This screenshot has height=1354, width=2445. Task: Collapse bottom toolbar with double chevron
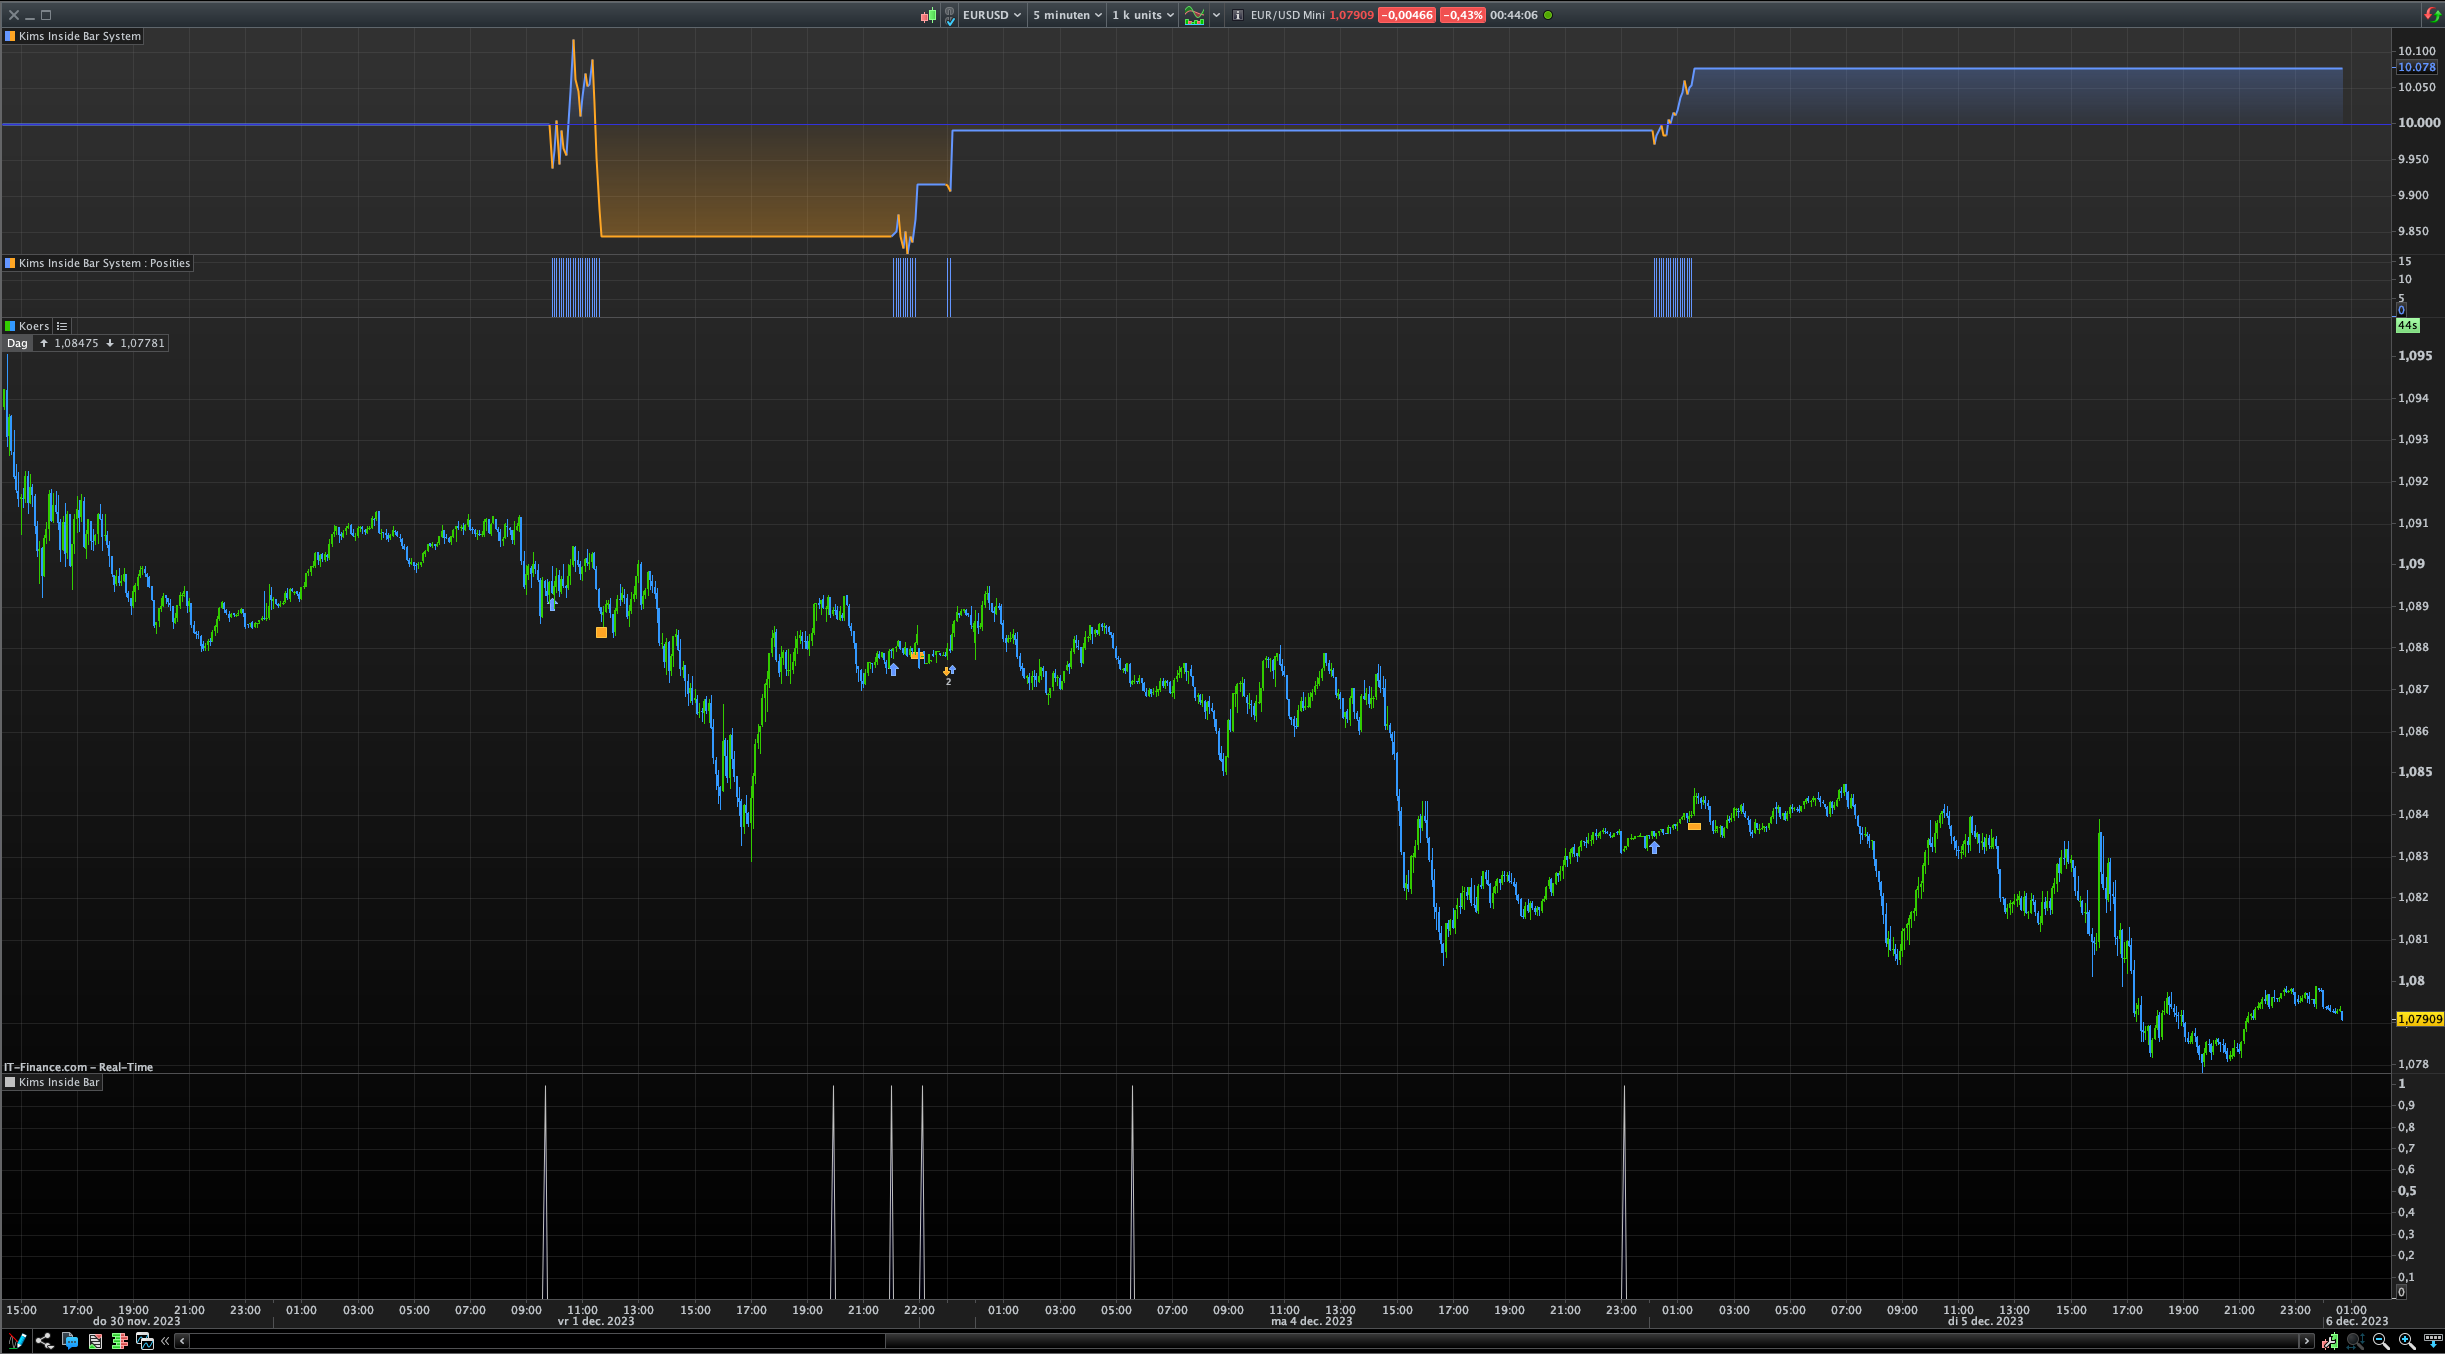point(165,1341)
